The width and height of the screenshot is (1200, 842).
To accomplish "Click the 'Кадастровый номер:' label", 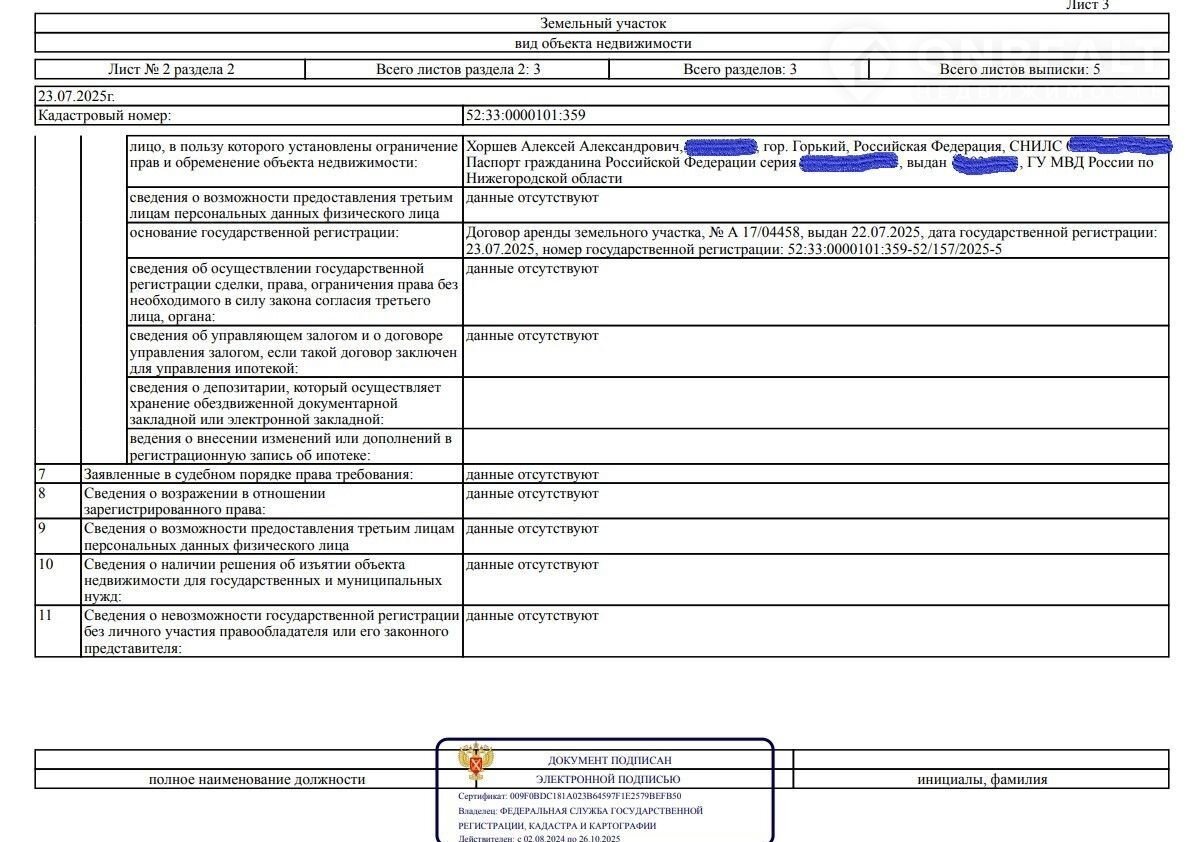I will tap(105, 115).
